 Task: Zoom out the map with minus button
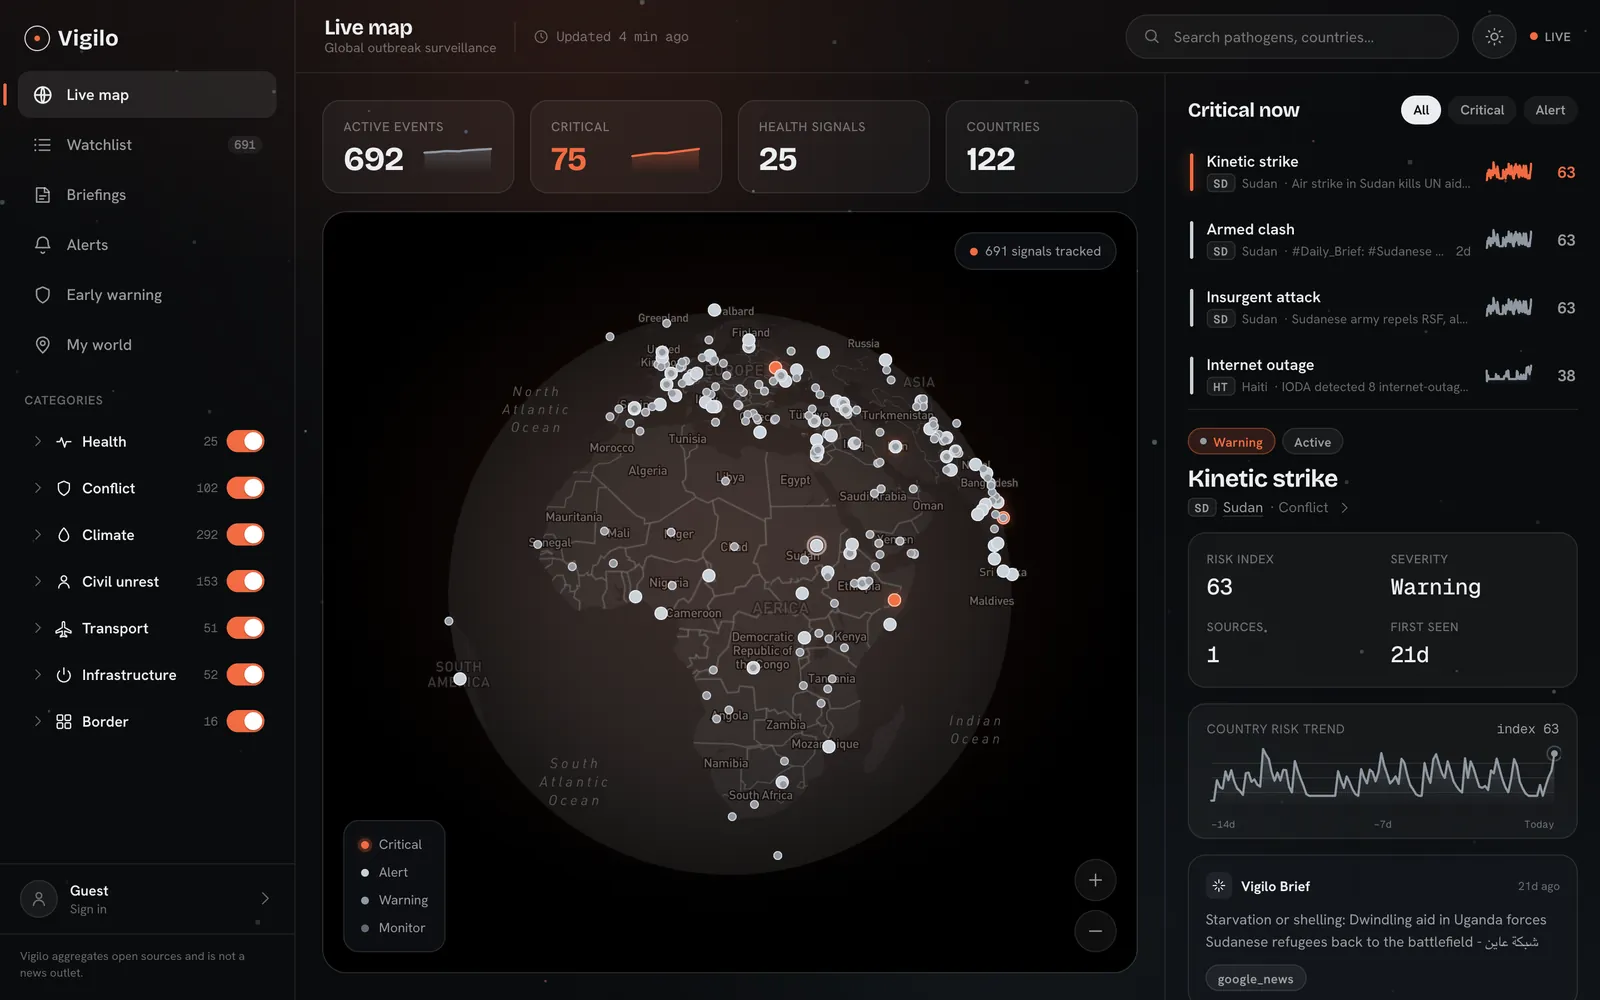point(1095,931)
